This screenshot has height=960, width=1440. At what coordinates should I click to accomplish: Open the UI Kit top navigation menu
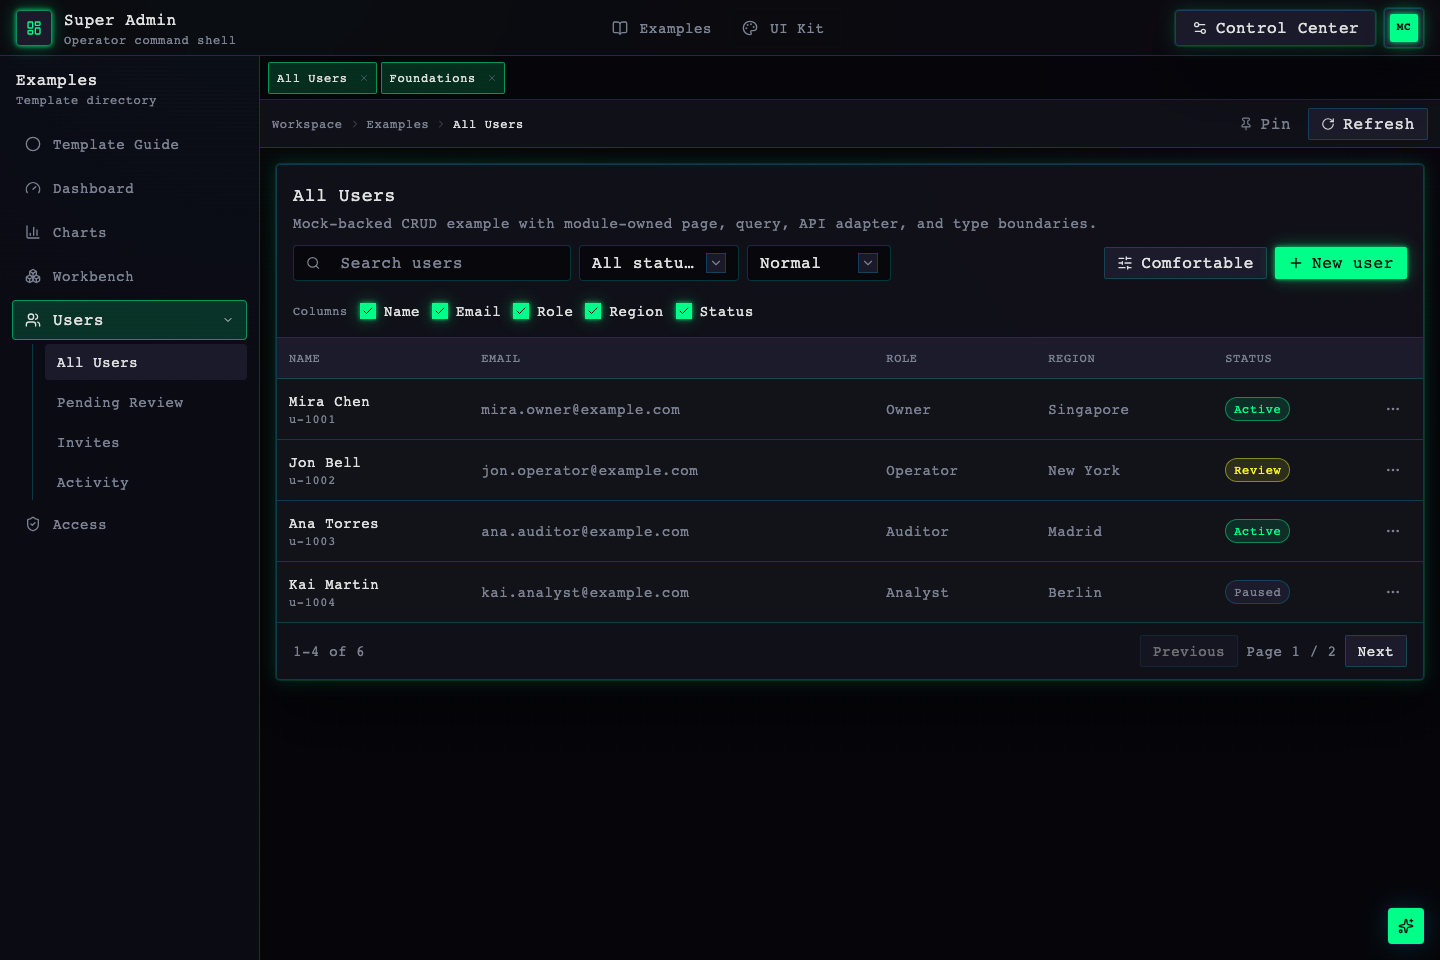pos(783,28)
